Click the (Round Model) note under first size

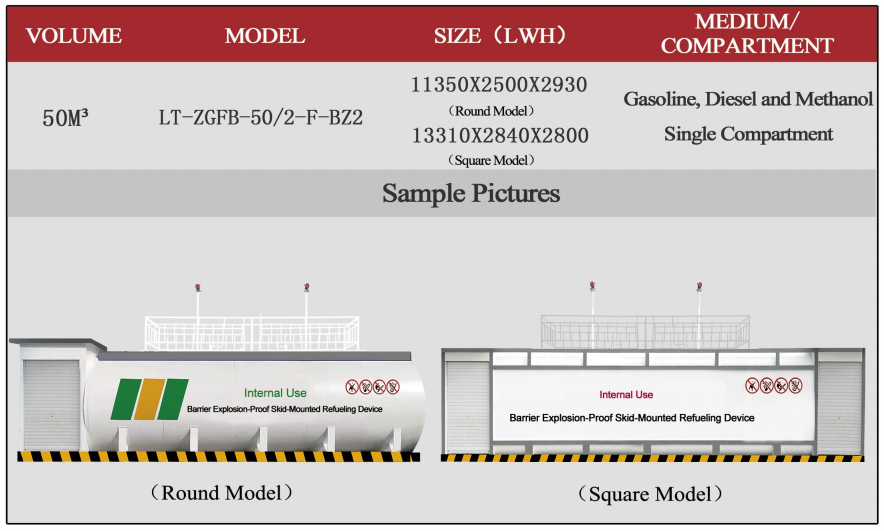(491, 111)
